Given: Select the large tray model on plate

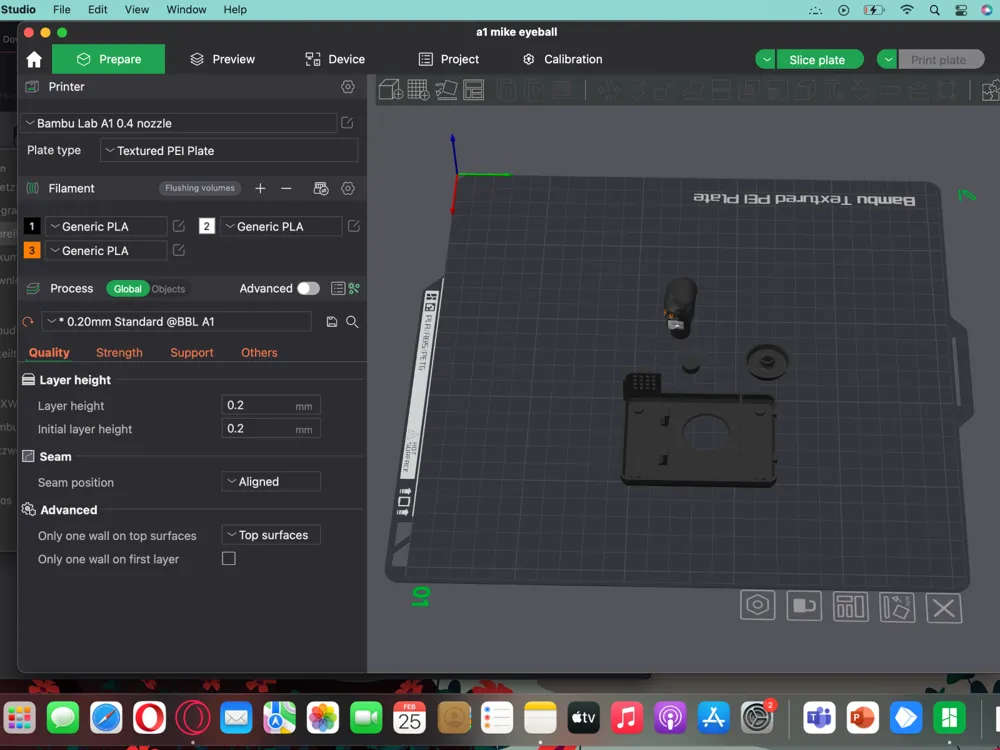Looking at the screenshot, I should click(x=700, y=439).
